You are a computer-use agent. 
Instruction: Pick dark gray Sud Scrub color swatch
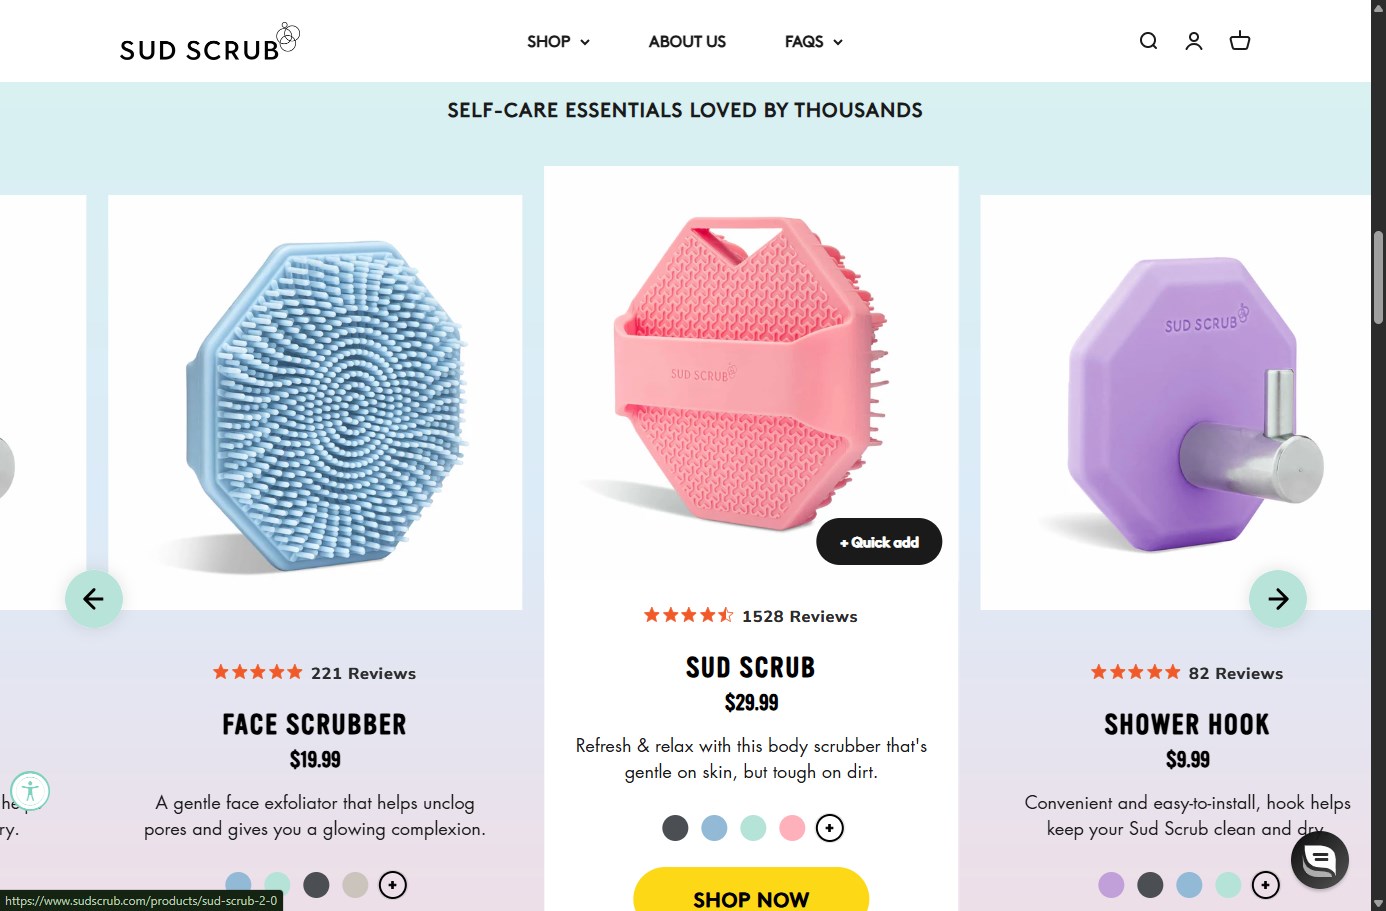[x=675, y=828]
